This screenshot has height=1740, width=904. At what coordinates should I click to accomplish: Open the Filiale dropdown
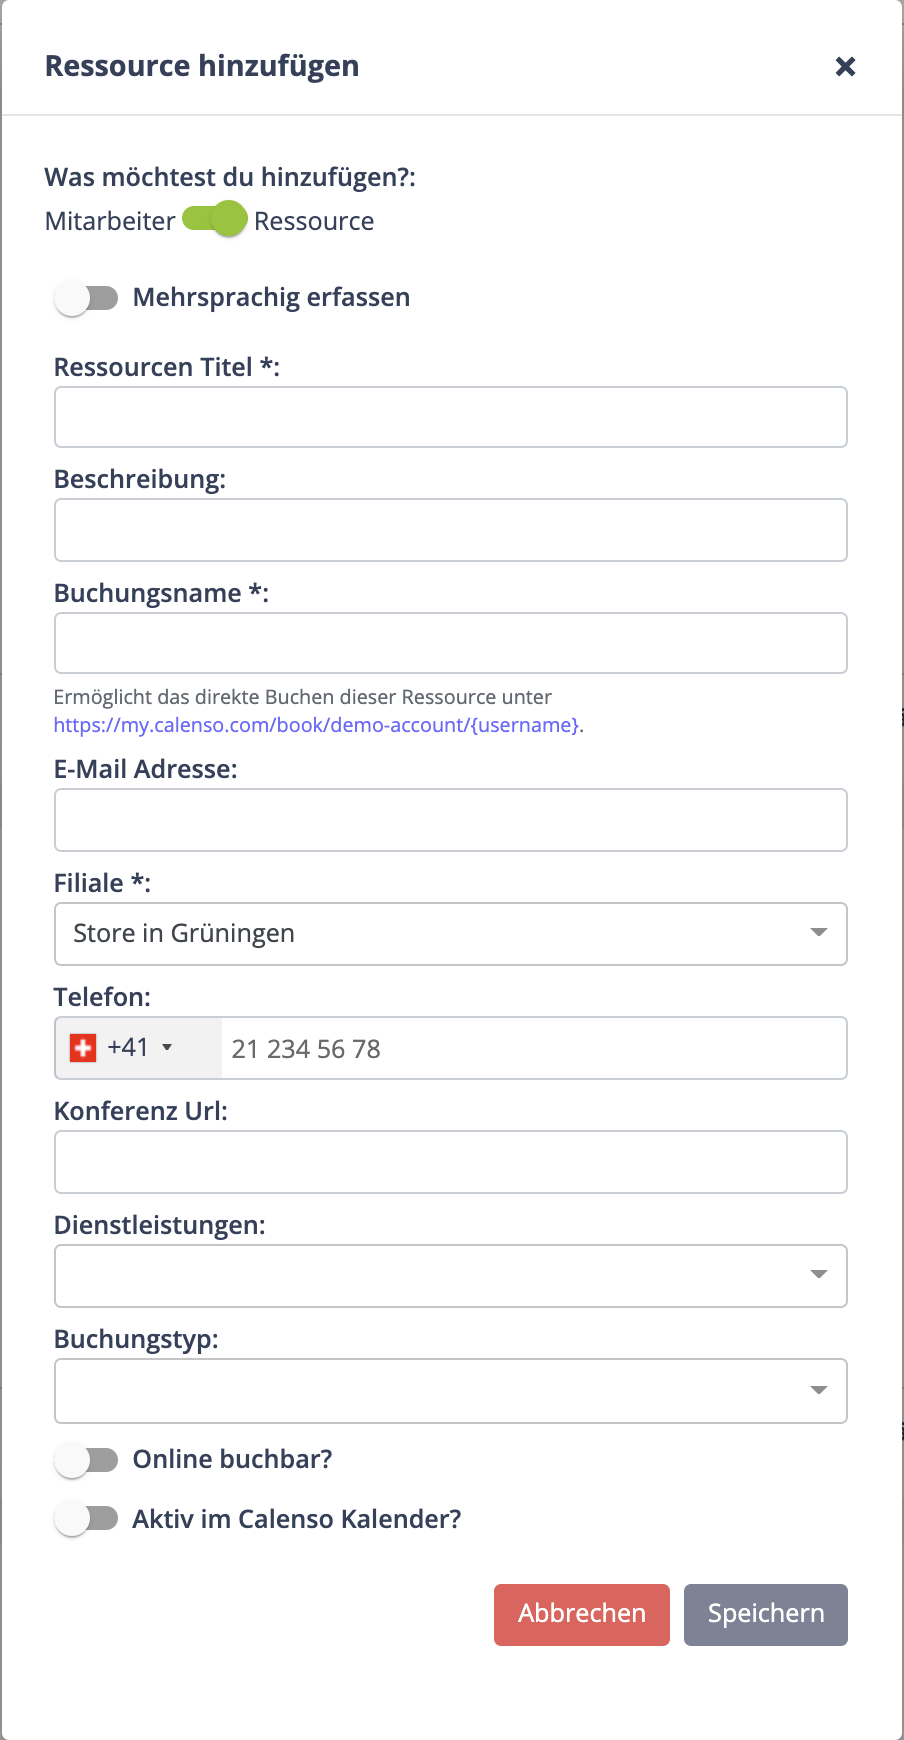click(451, 934)
